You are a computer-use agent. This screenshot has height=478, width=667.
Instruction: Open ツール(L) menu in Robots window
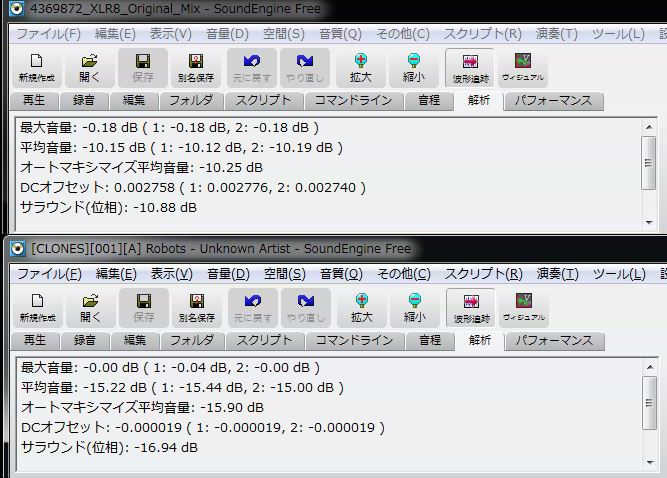coord(619,274)
